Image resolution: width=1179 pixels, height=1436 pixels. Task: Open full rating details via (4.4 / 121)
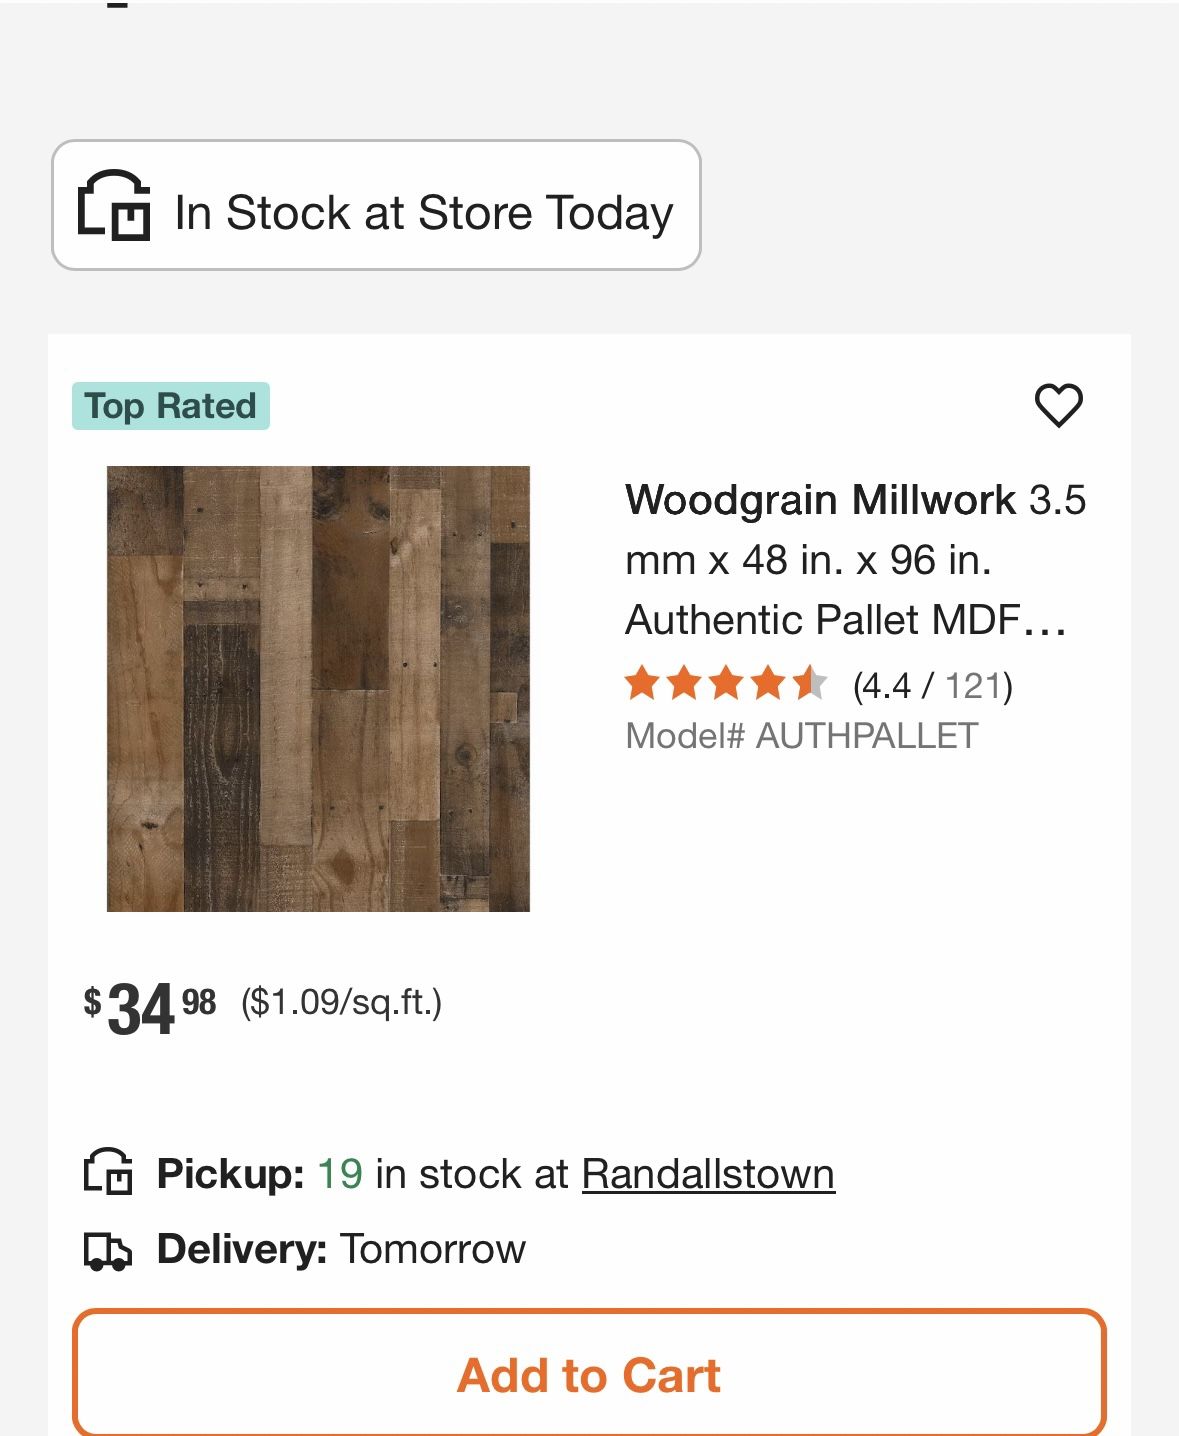[x=930, y=685]
